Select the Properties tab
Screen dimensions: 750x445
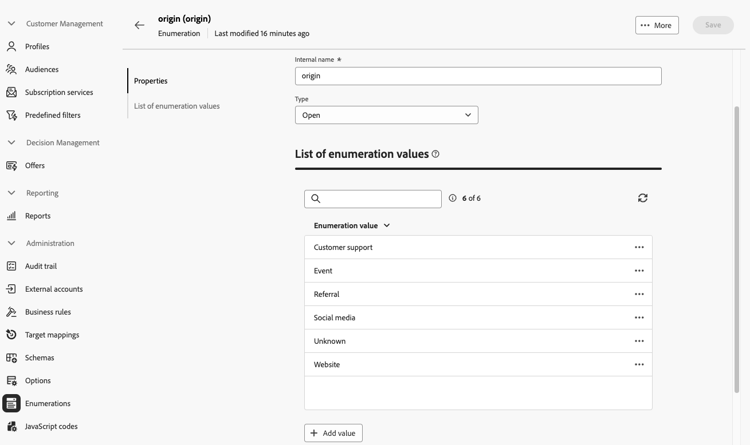click(x=151, y=81)
